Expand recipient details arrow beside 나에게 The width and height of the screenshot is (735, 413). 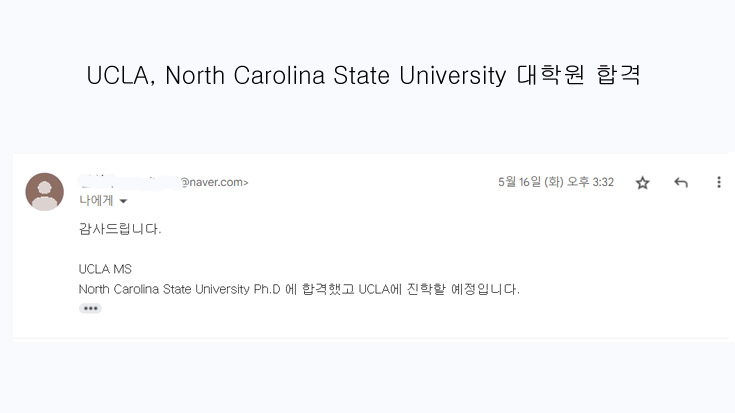[123, 201]
